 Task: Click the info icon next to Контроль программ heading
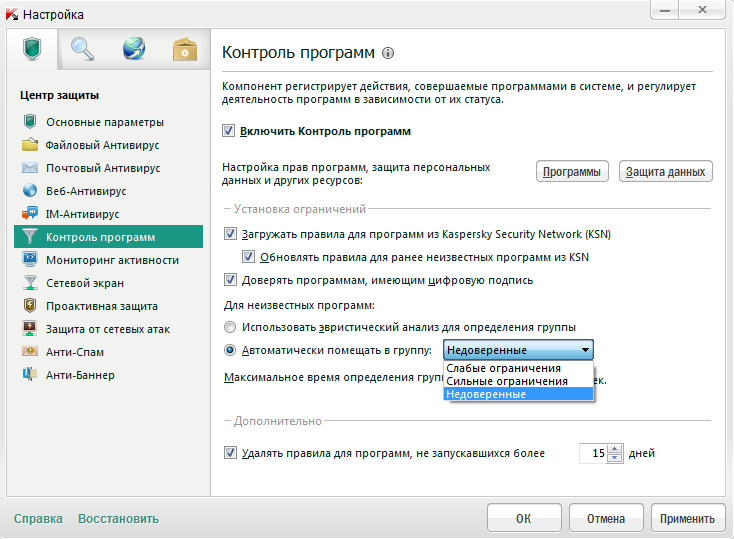pyautogui.click(x=388, y=53)
